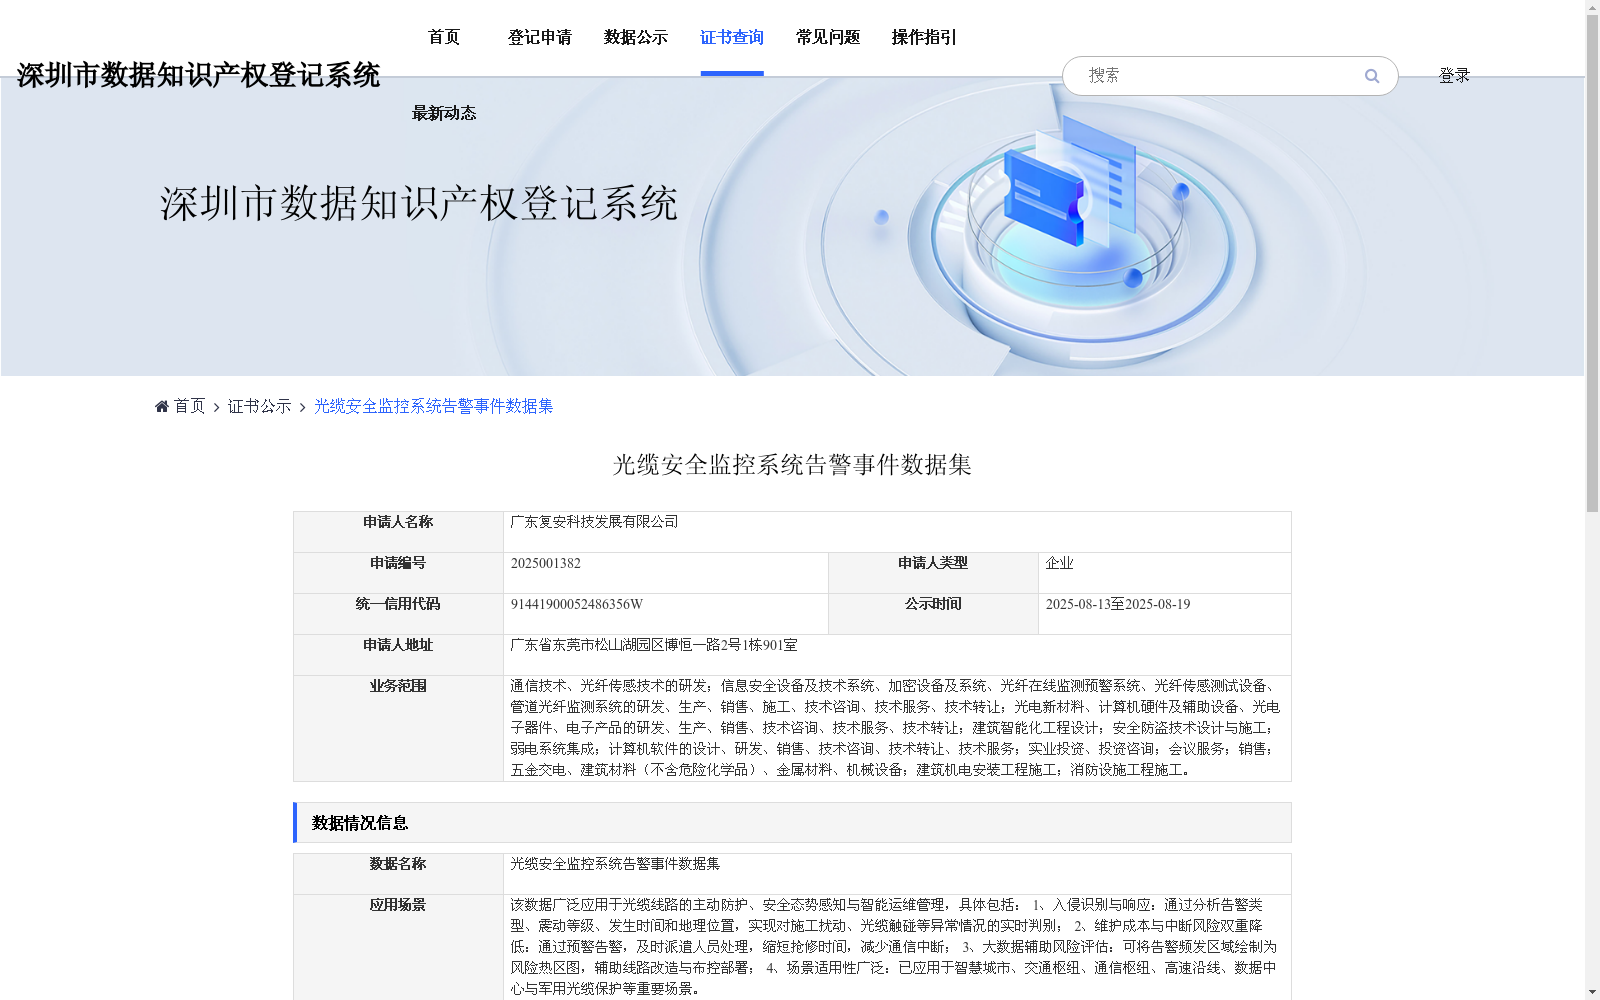The height and width of the screenshot is (1000, 1600).
Task: Click the publicity period 2025-08-13至2025-08-19
Action: point(1117,604)
